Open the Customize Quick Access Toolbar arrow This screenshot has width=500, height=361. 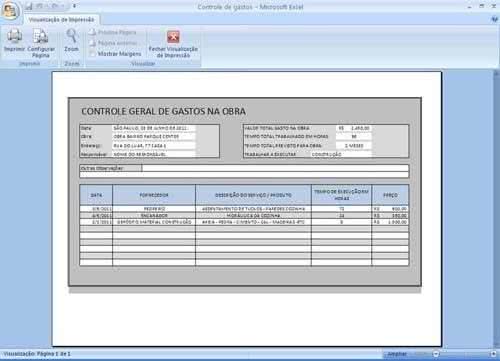(74, 6)
